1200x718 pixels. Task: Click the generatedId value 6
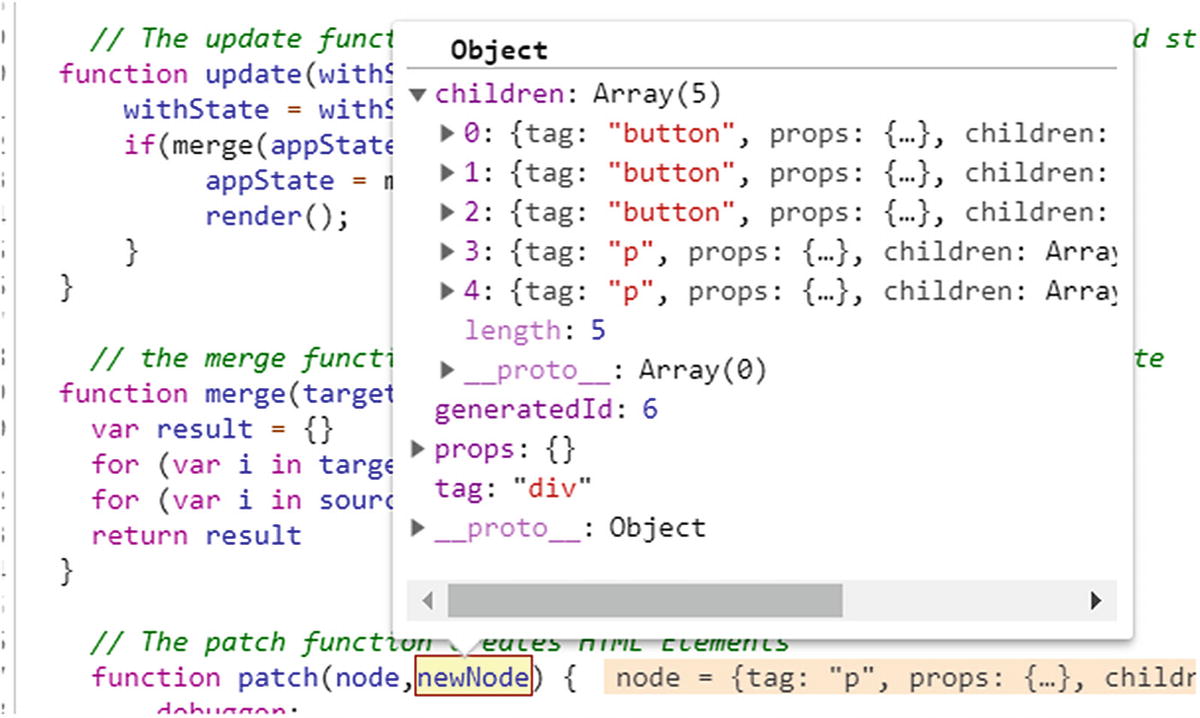649,409
